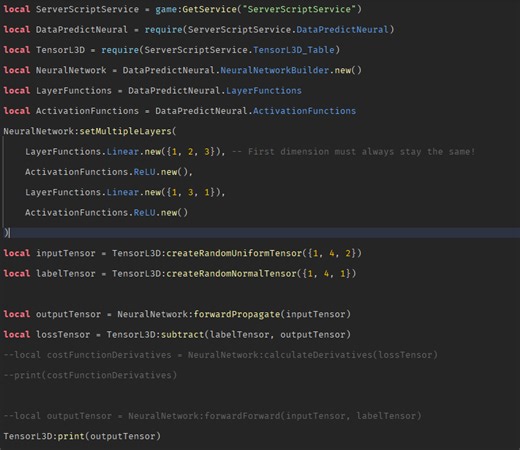Click the Linear.new({1, 2, 3}) line
This screenshot has height=450, width=520.
tap(125, 151)
